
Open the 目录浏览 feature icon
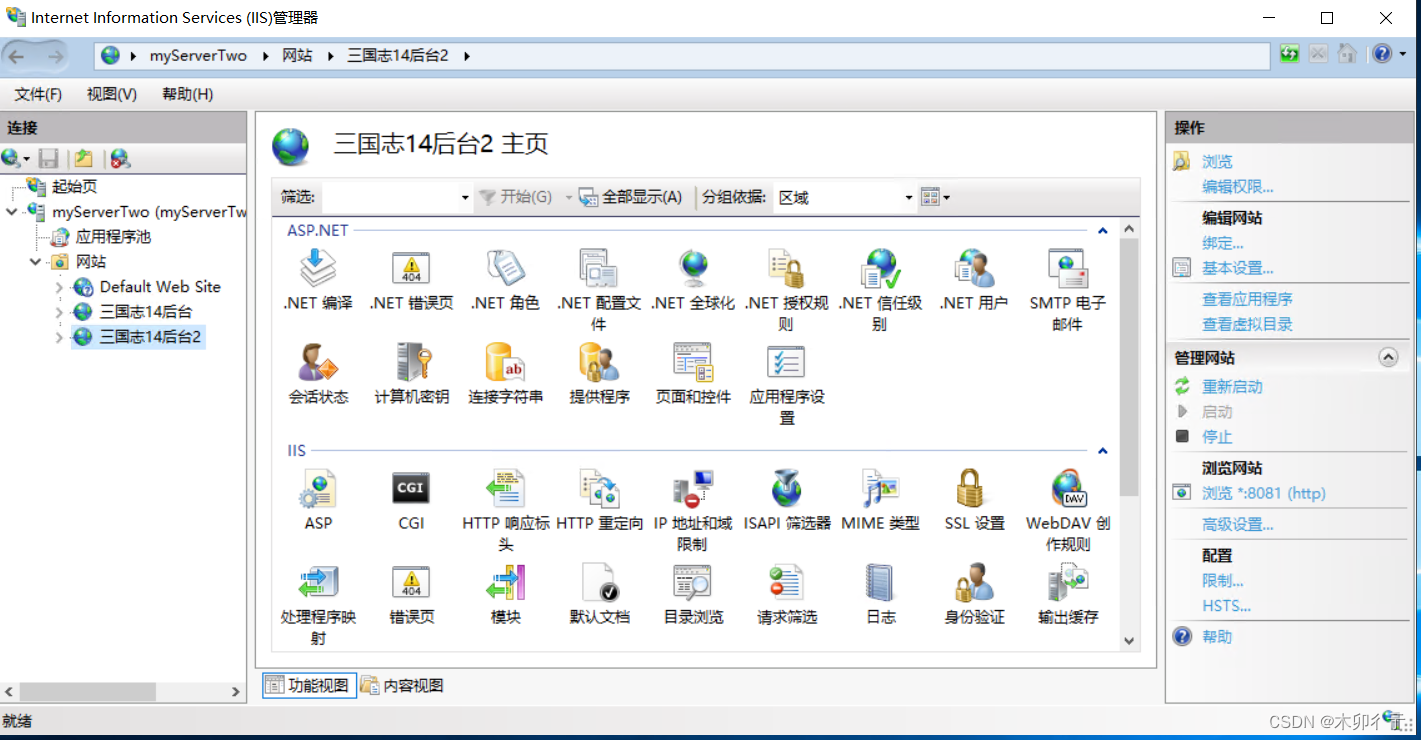pyautogui.click(x=693, y=582)
